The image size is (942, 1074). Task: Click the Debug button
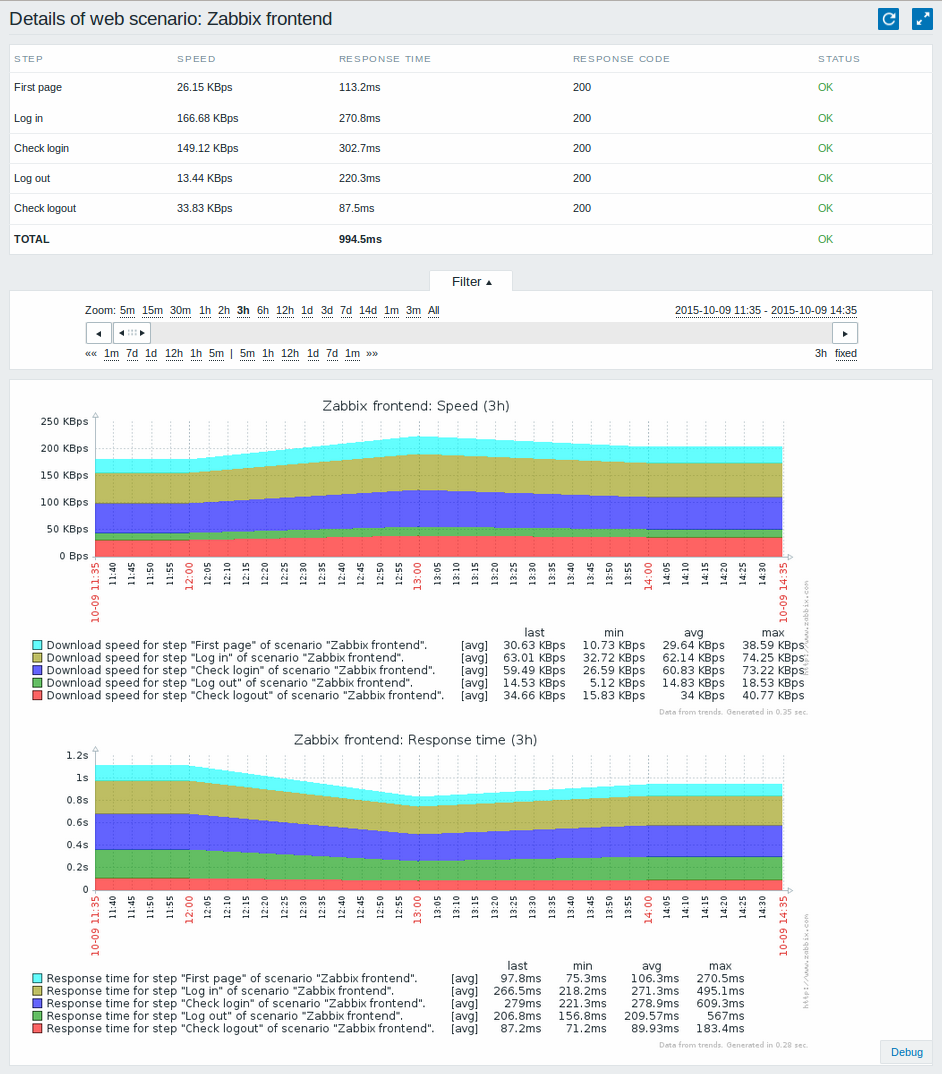pyautogui.click(x=906, y=1052)
